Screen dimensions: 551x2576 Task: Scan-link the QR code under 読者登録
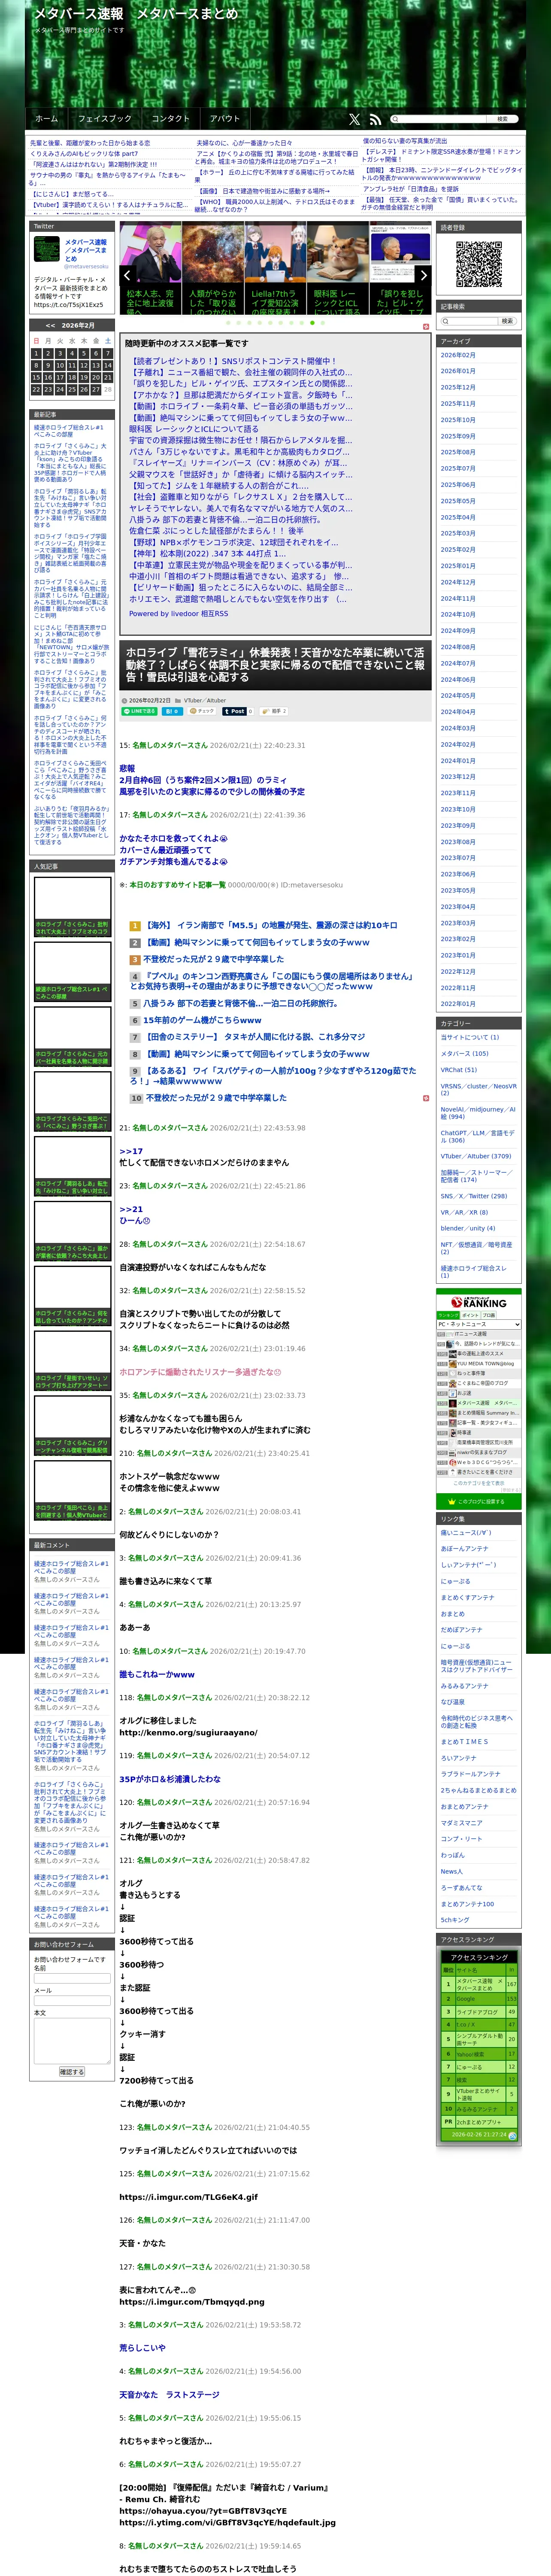[479, 264]
